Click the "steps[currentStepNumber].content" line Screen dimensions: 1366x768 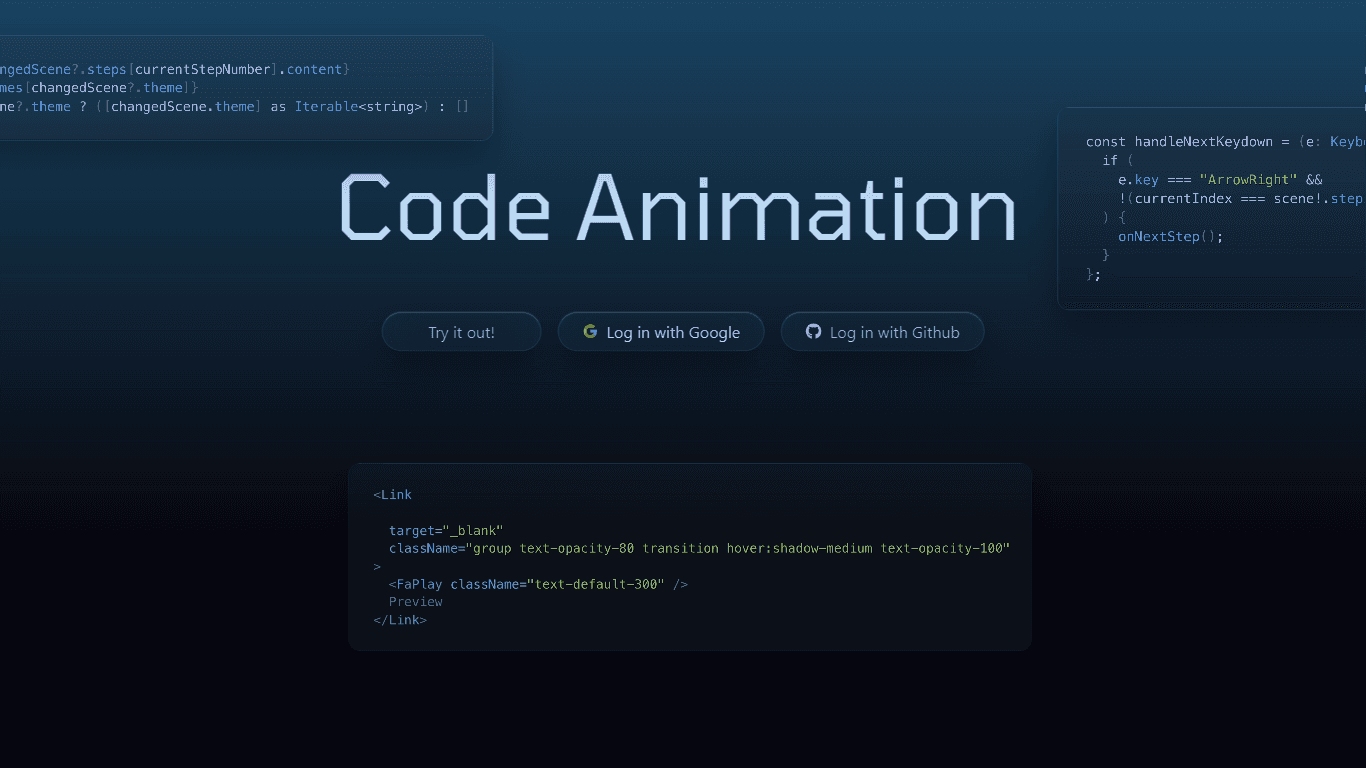(175, 69)
